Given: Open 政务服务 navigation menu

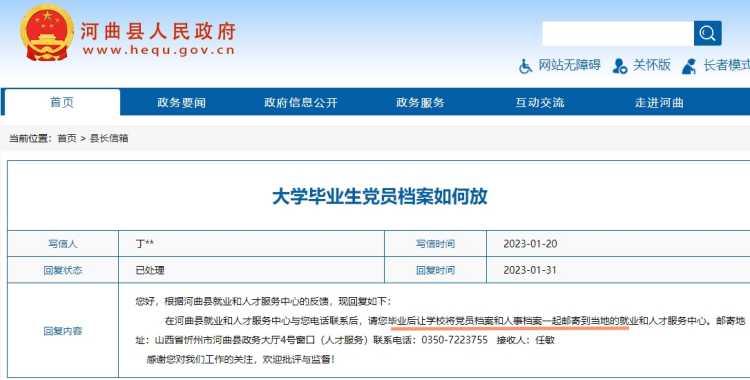Looking at the screenshot, I should [x=420, y=102].
